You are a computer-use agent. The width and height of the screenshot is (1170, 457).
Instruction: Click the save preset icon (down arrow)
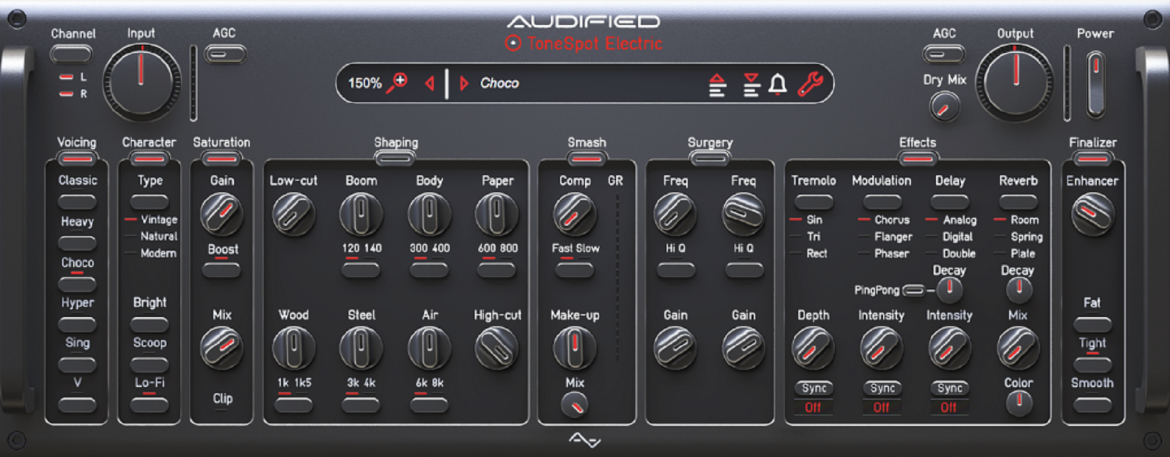[751, 84]
